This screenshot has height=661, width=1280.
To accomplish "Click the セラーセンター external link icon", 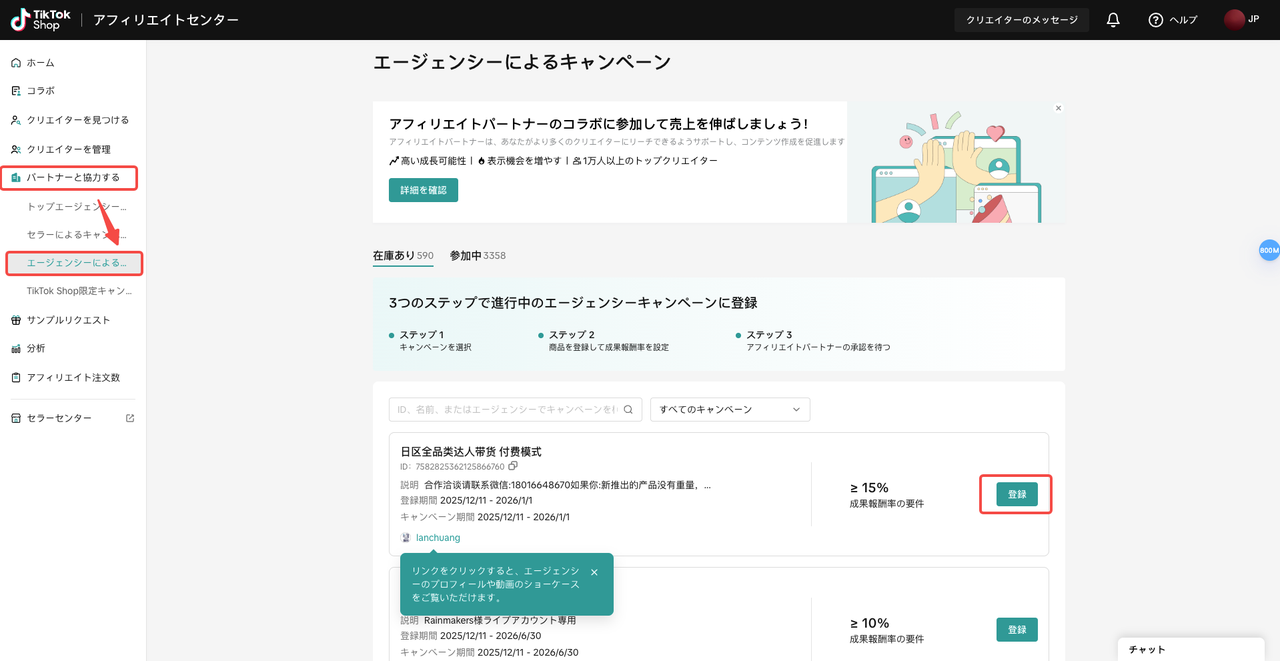I will pyautogui.click(x=130, y=418).
